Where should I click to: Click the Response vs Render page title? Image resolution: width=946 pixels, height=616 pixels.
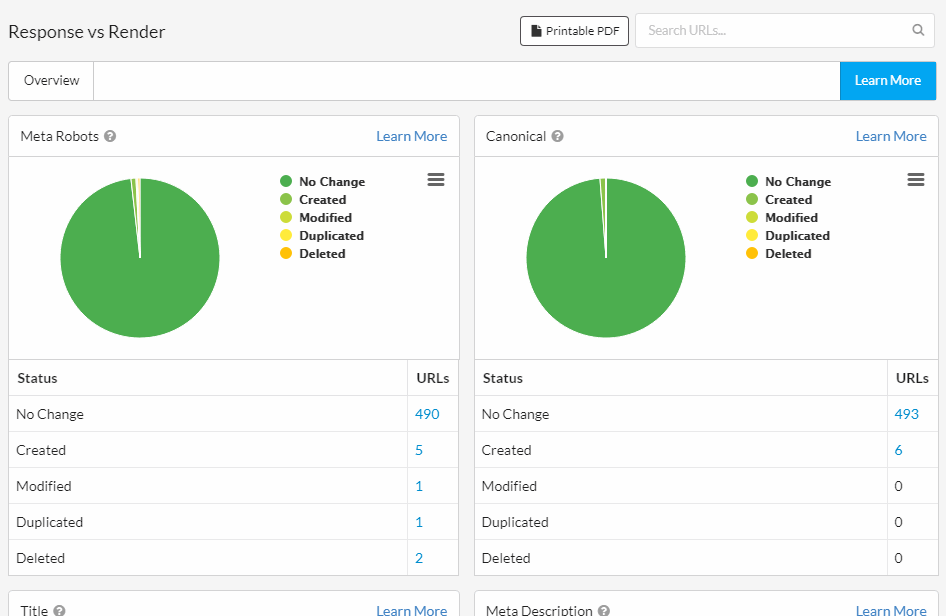point(87,32)
